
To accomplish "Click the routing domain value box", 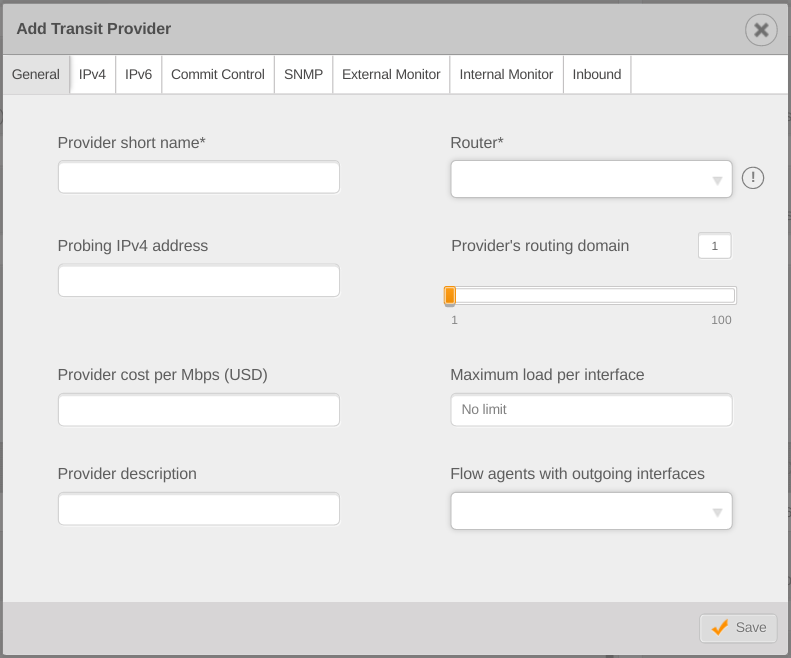I will pos(714,246).
